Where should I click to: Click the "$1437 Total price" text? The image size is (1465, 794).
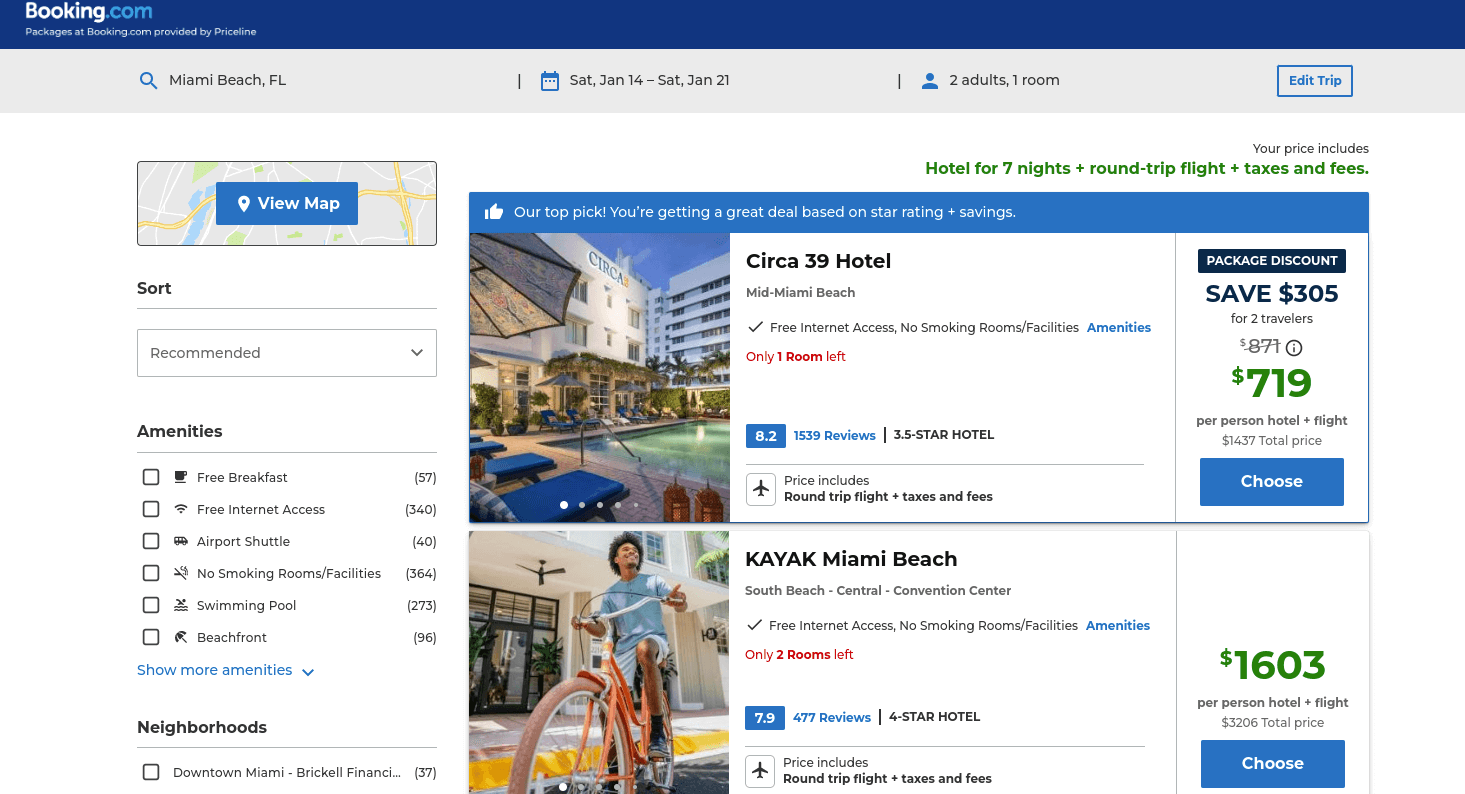pos(1272,441)
